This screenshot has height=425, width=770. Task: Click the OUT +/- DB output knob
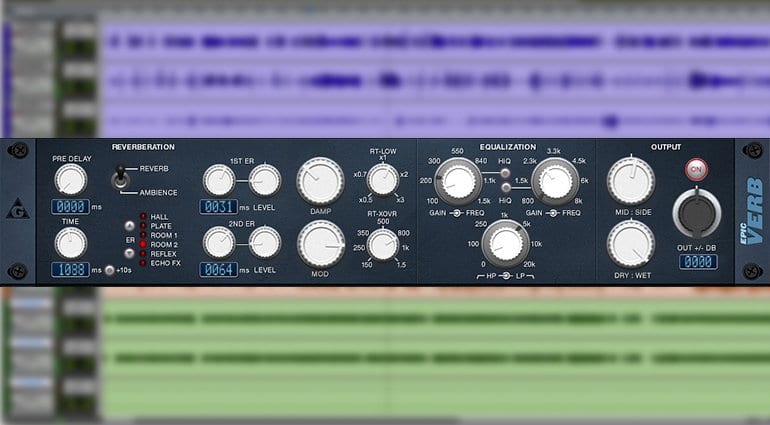[x=696, y=213]
